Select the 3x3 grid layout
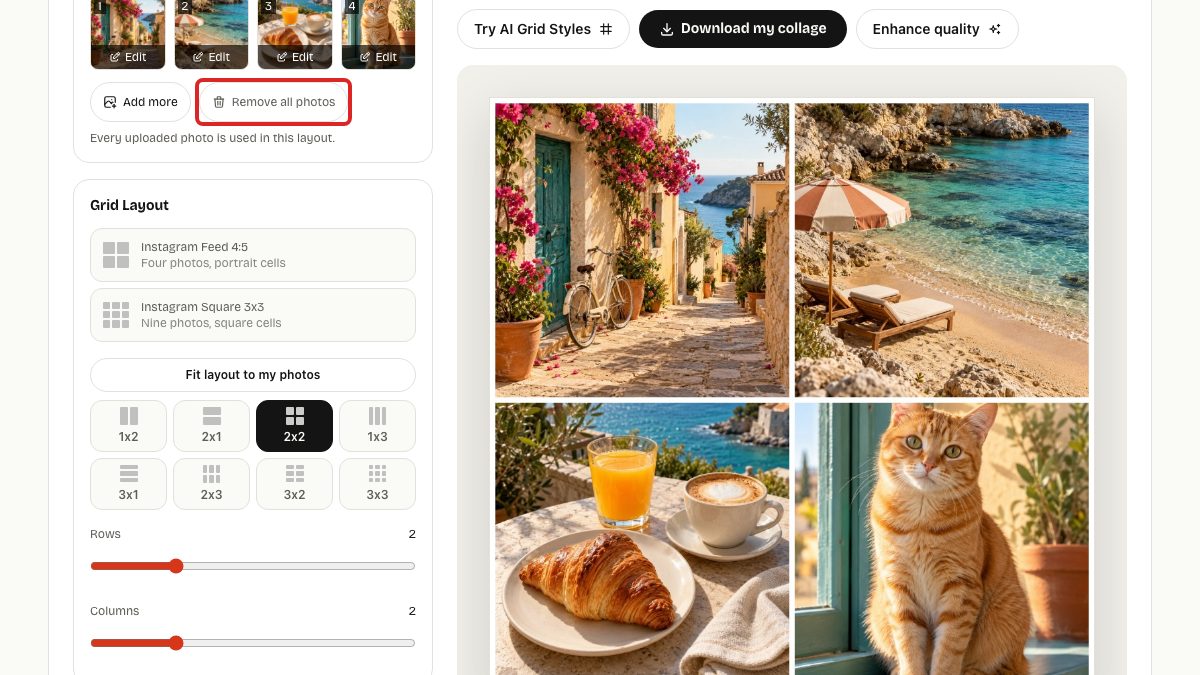 (x=377, y=484)
